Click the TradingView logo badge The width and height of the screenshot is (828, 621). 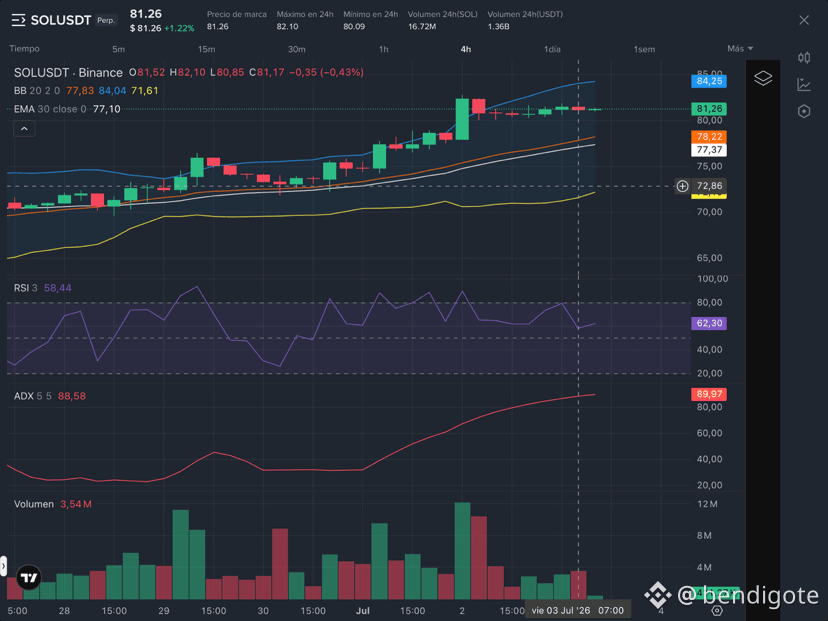point(29,577)
